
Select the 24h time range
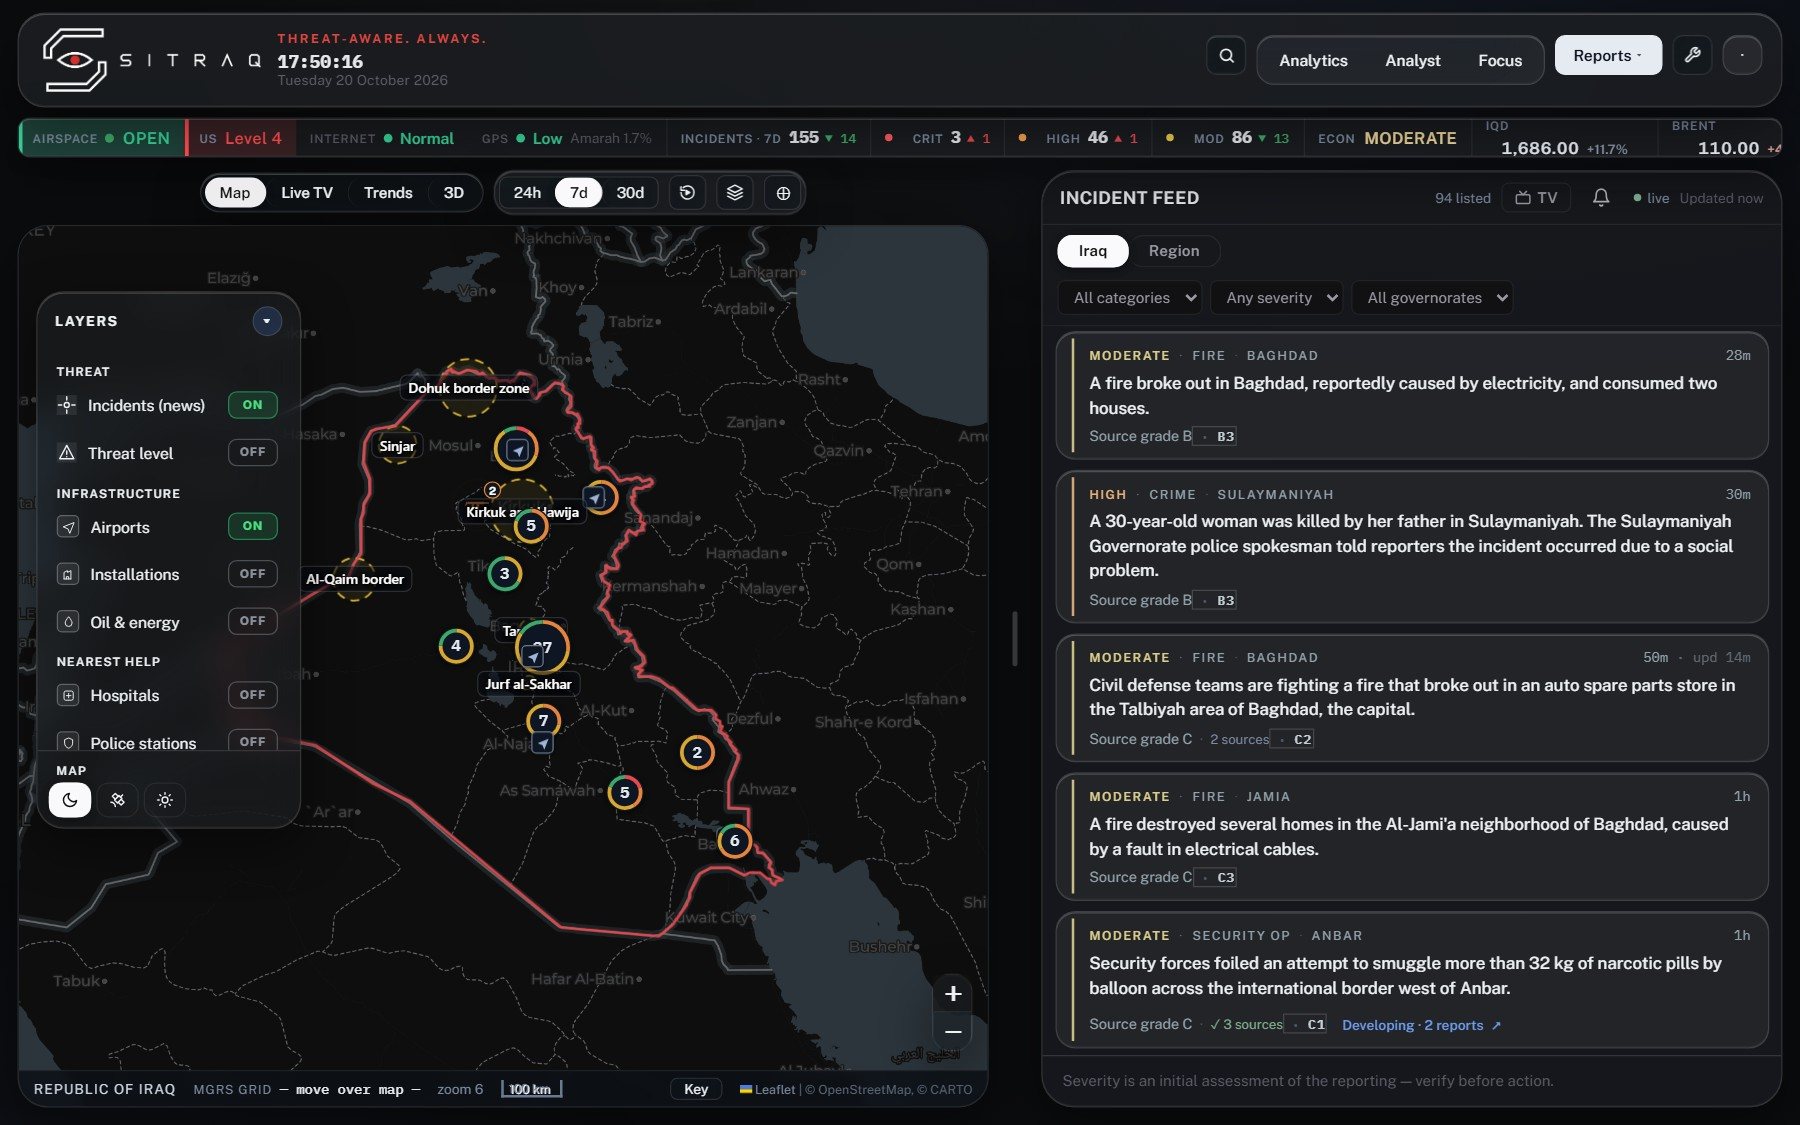(527, 193)
